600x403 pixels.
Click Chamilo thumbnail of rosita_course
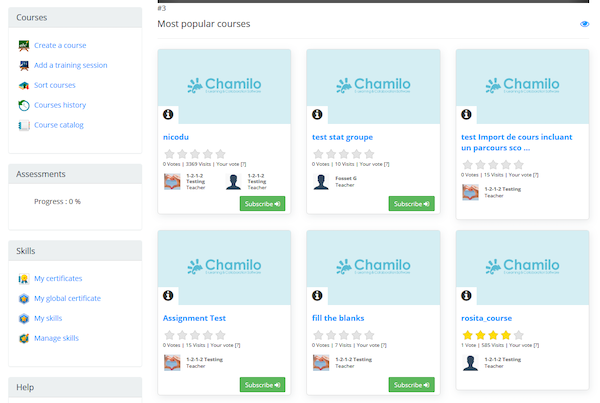point(522,267)
